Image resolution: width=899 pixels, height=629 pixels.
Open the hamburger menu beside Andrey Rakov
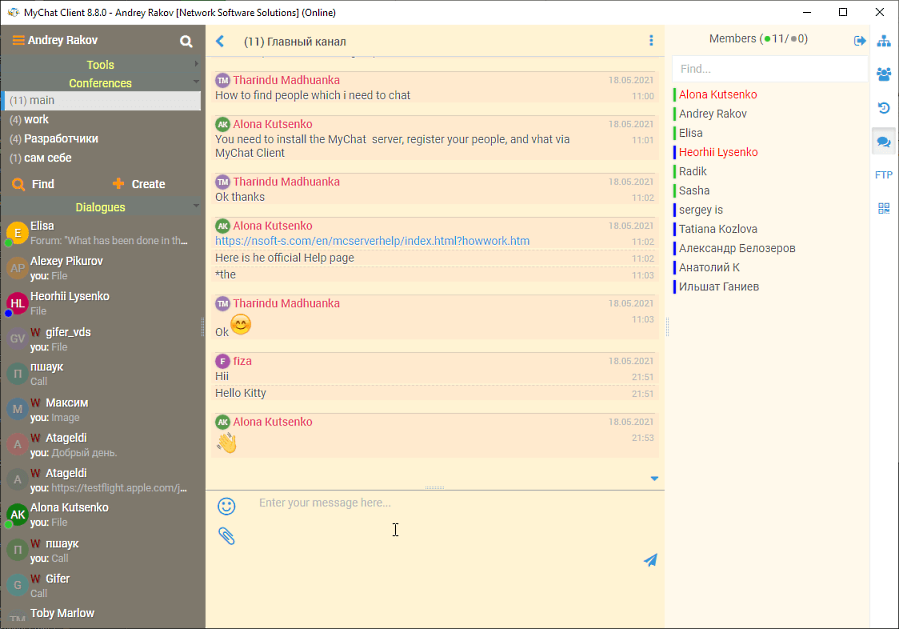(18, 41)
